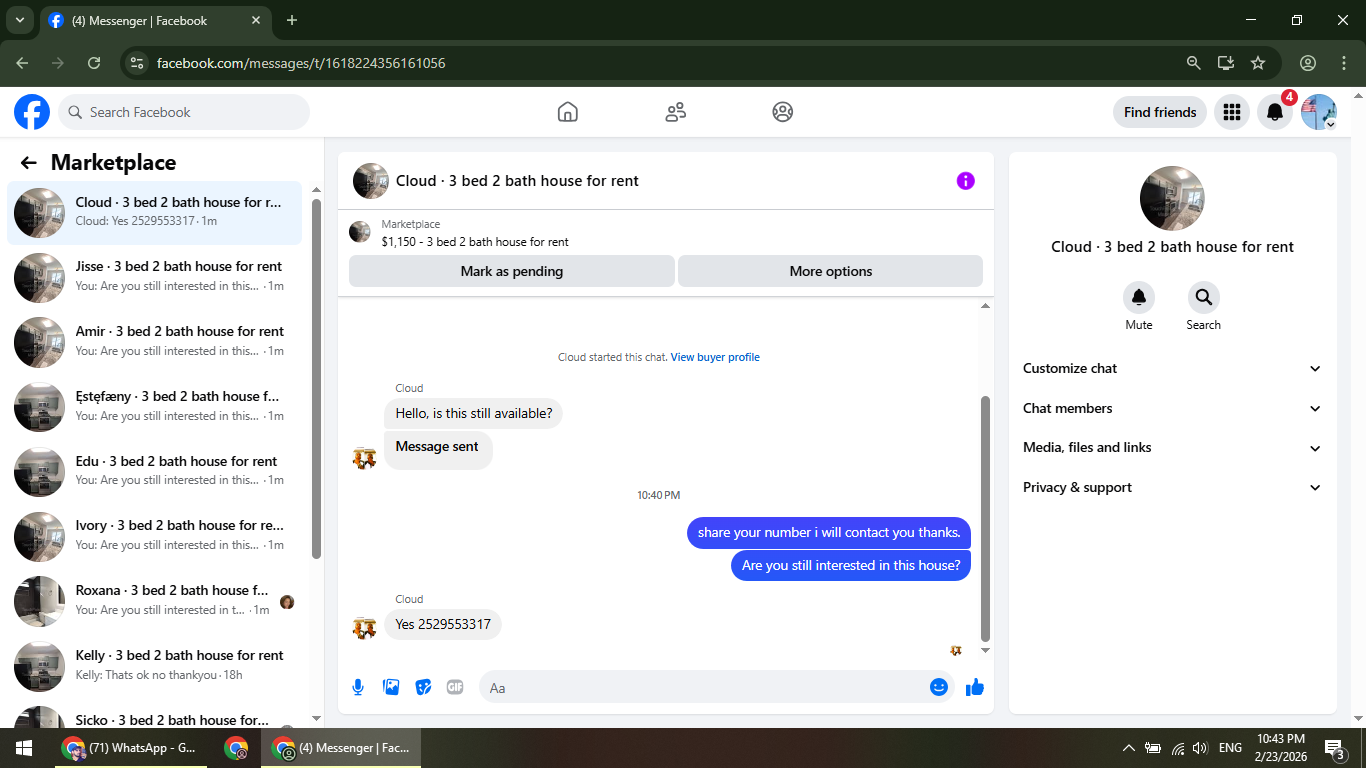Open the Windows Start button
Image resolution: width=1366 pixels, height=768 pixels.
click(x=24, y=748)
